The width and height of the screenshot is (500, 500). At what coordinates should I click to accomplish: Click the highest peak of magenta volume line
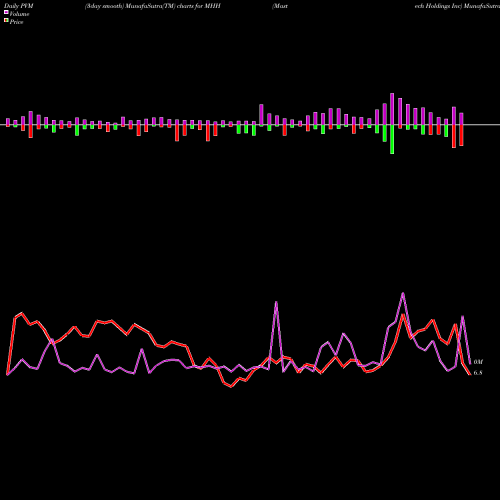(x=403, y=293)
